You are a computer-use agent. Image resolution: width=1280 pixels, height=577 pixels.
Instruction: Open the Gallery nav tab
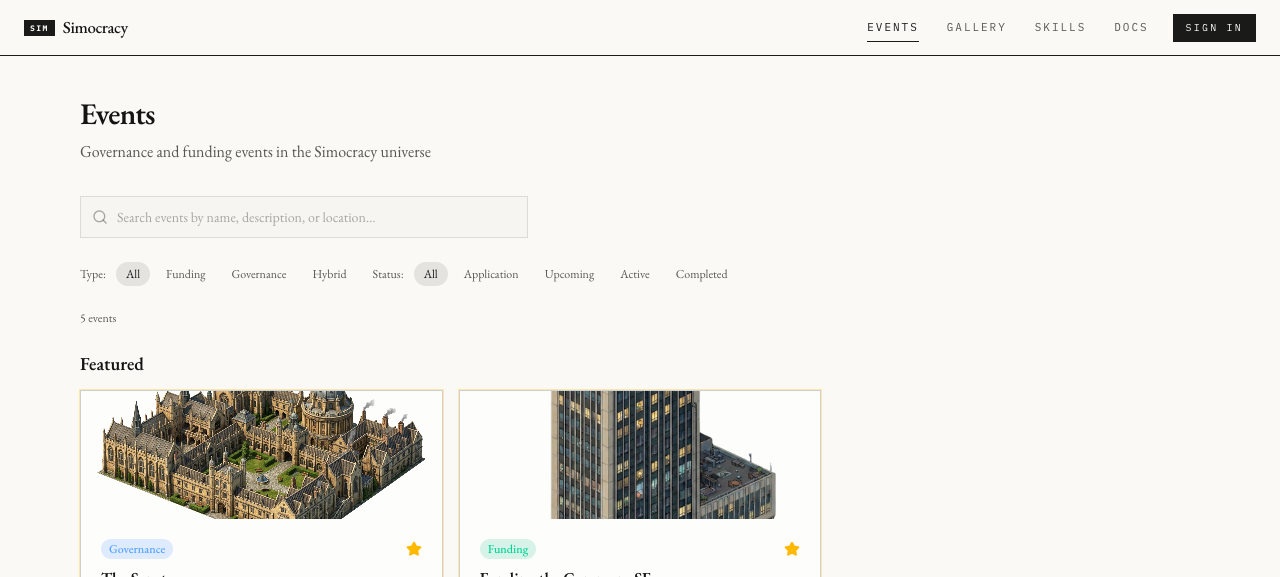(x=977, y=28)
